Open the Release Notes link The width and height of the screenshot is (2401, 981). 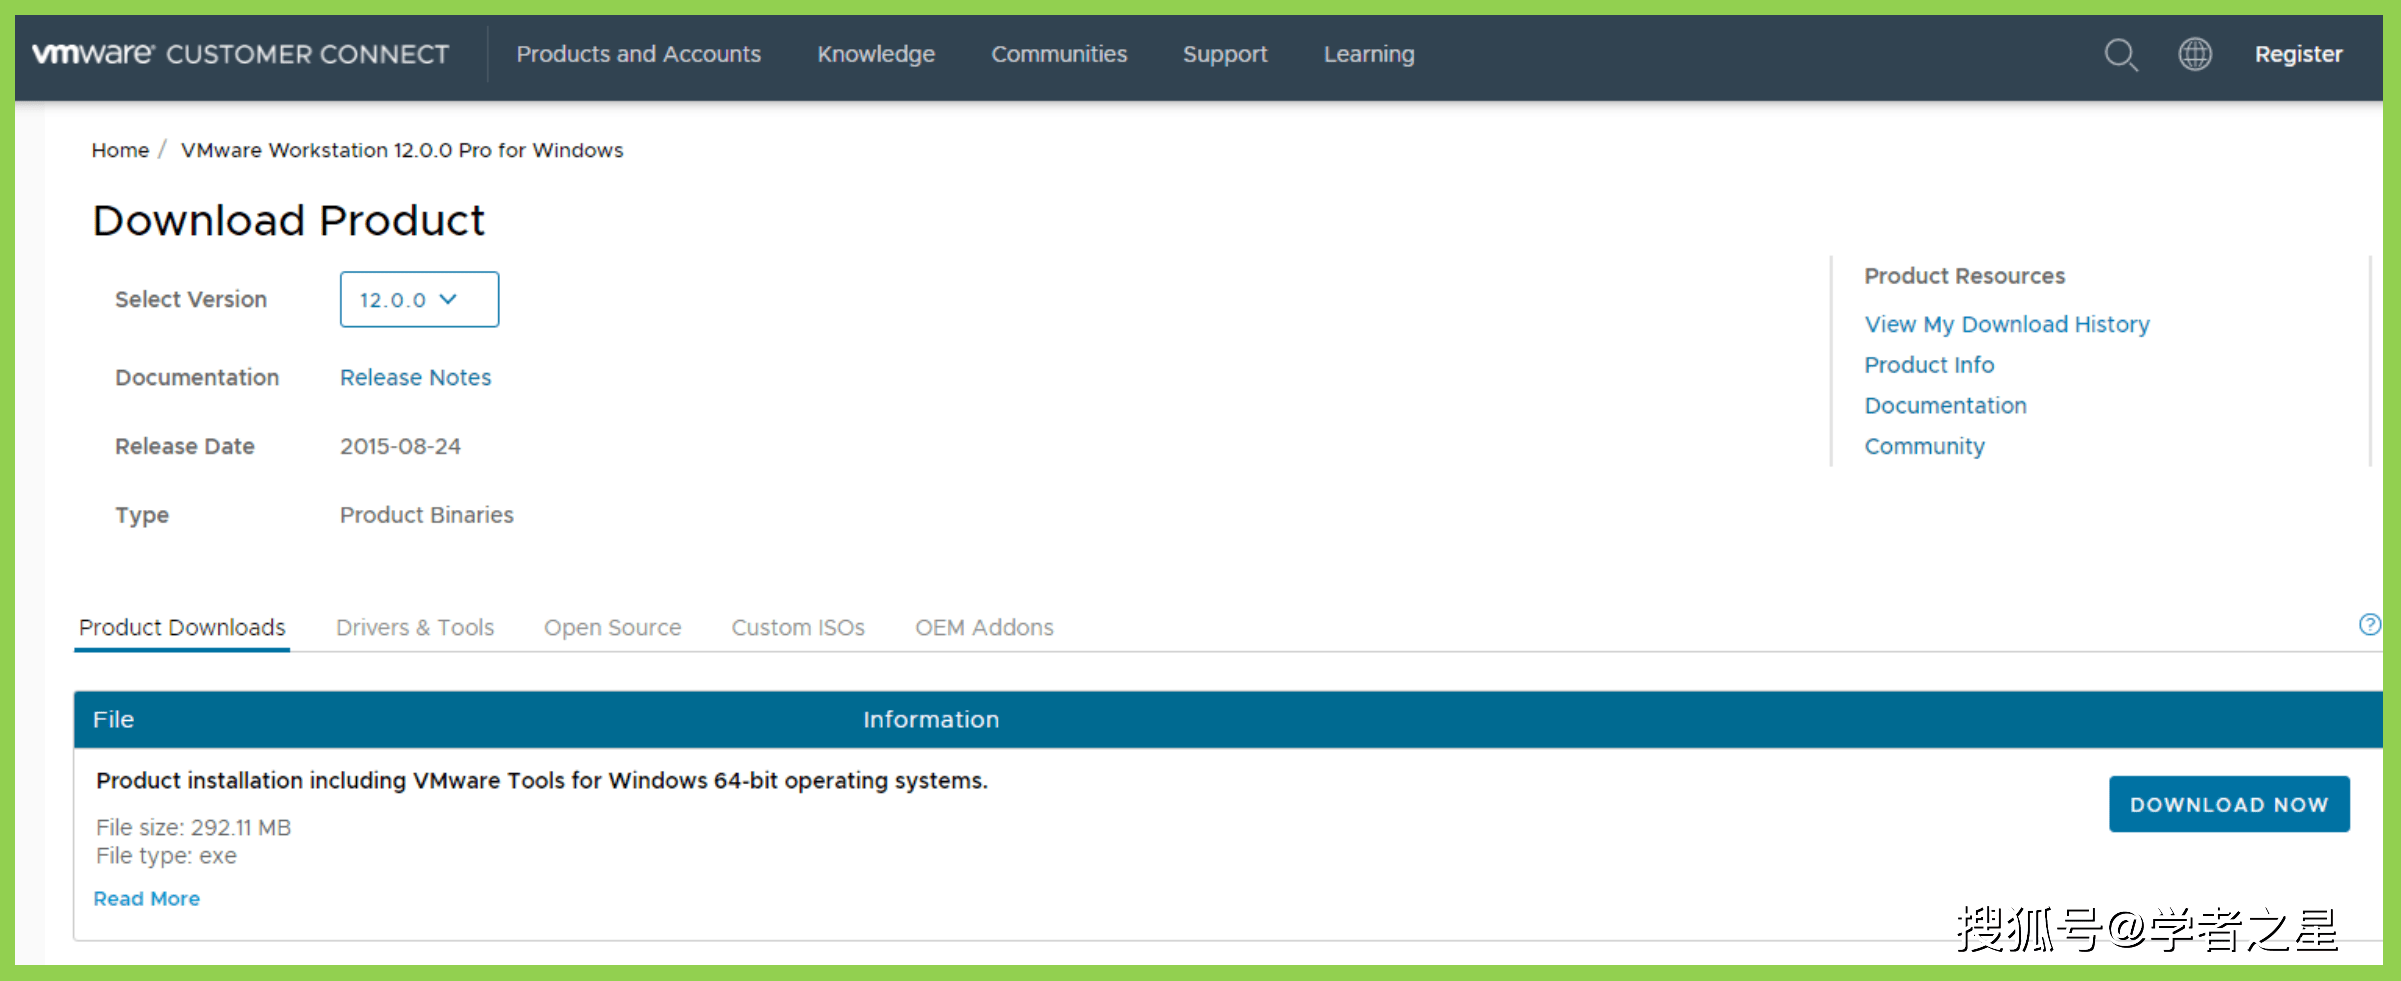[x=415, y=377]
